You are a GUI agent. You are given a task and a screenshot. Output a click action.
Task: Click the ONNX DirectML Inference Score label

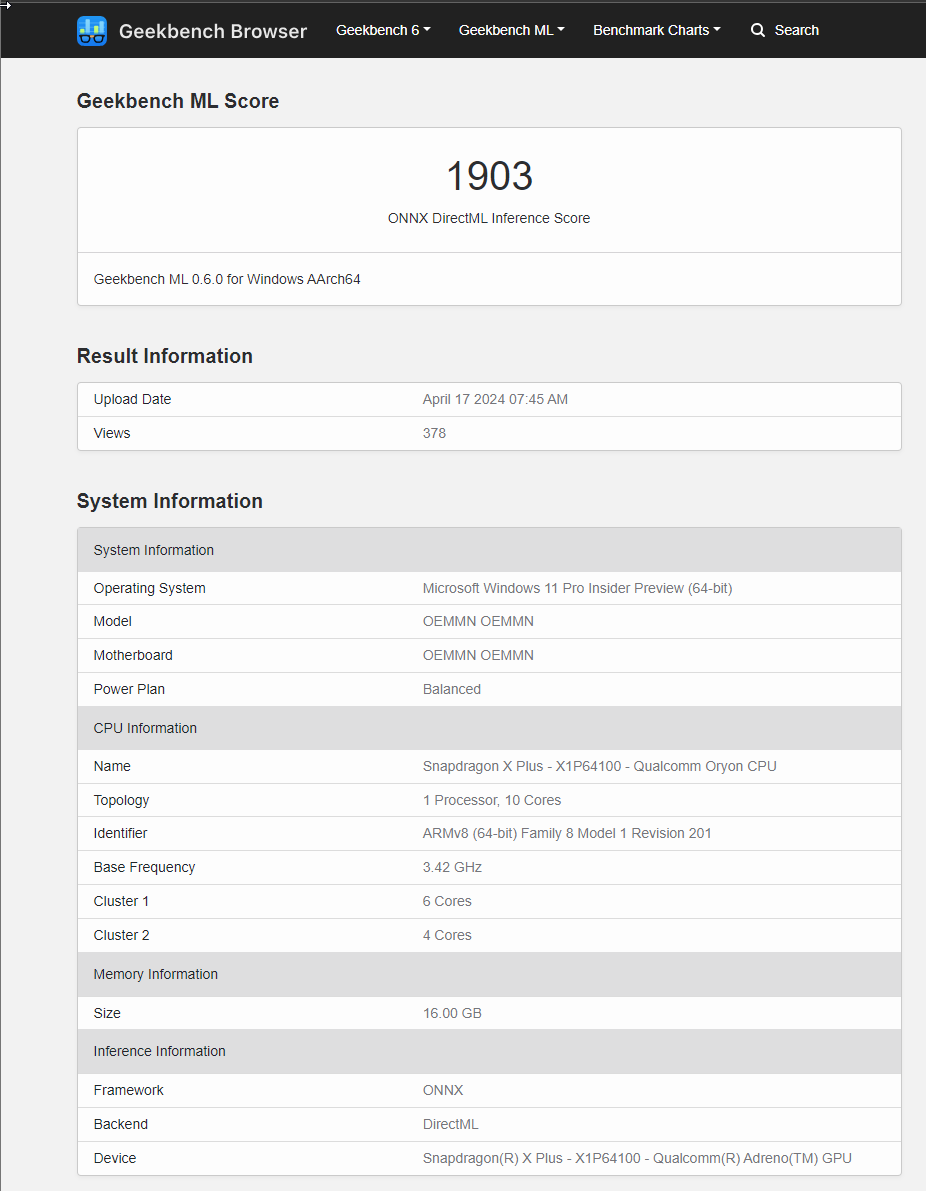pos(489,218)
